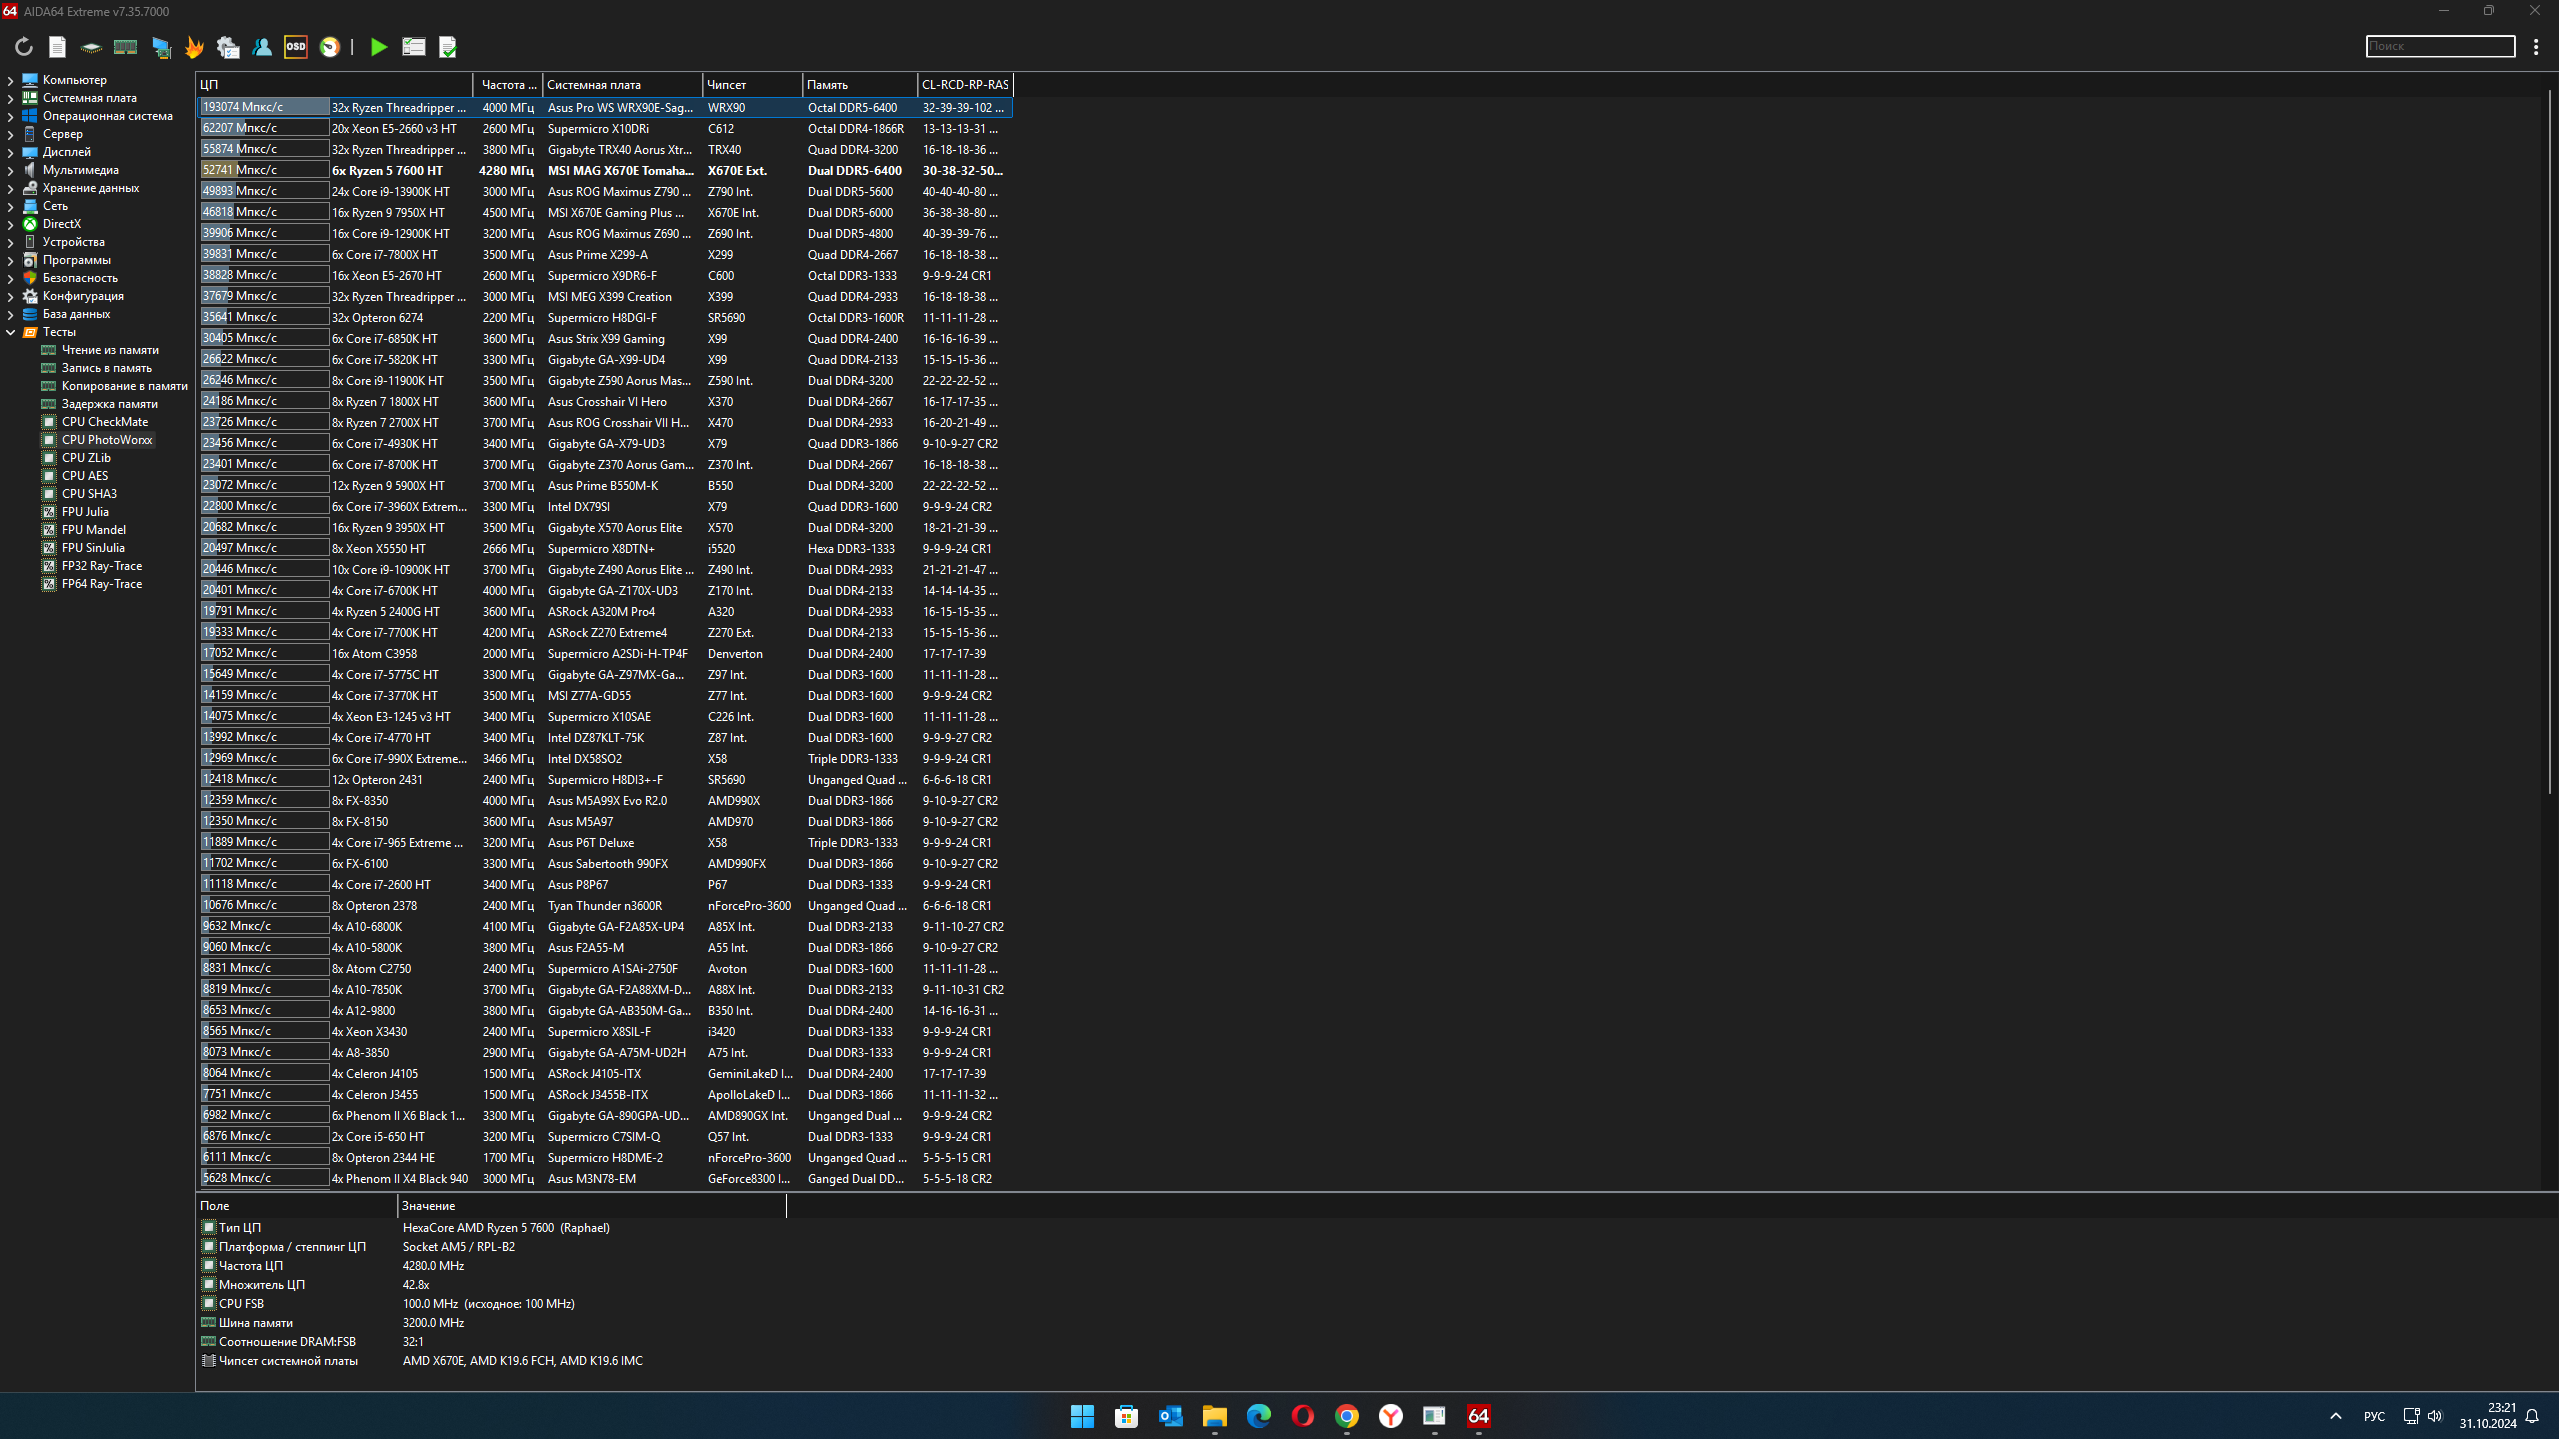Click the flame stability test icon

click(x=194, y=47)
